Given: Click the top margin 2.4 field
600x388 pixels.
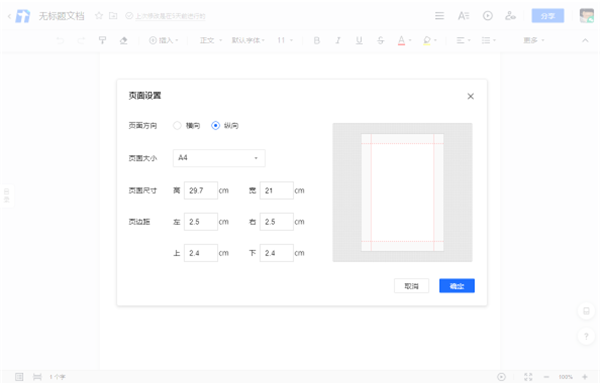Looking at the screenshot, I should click(x=201, y=253).
